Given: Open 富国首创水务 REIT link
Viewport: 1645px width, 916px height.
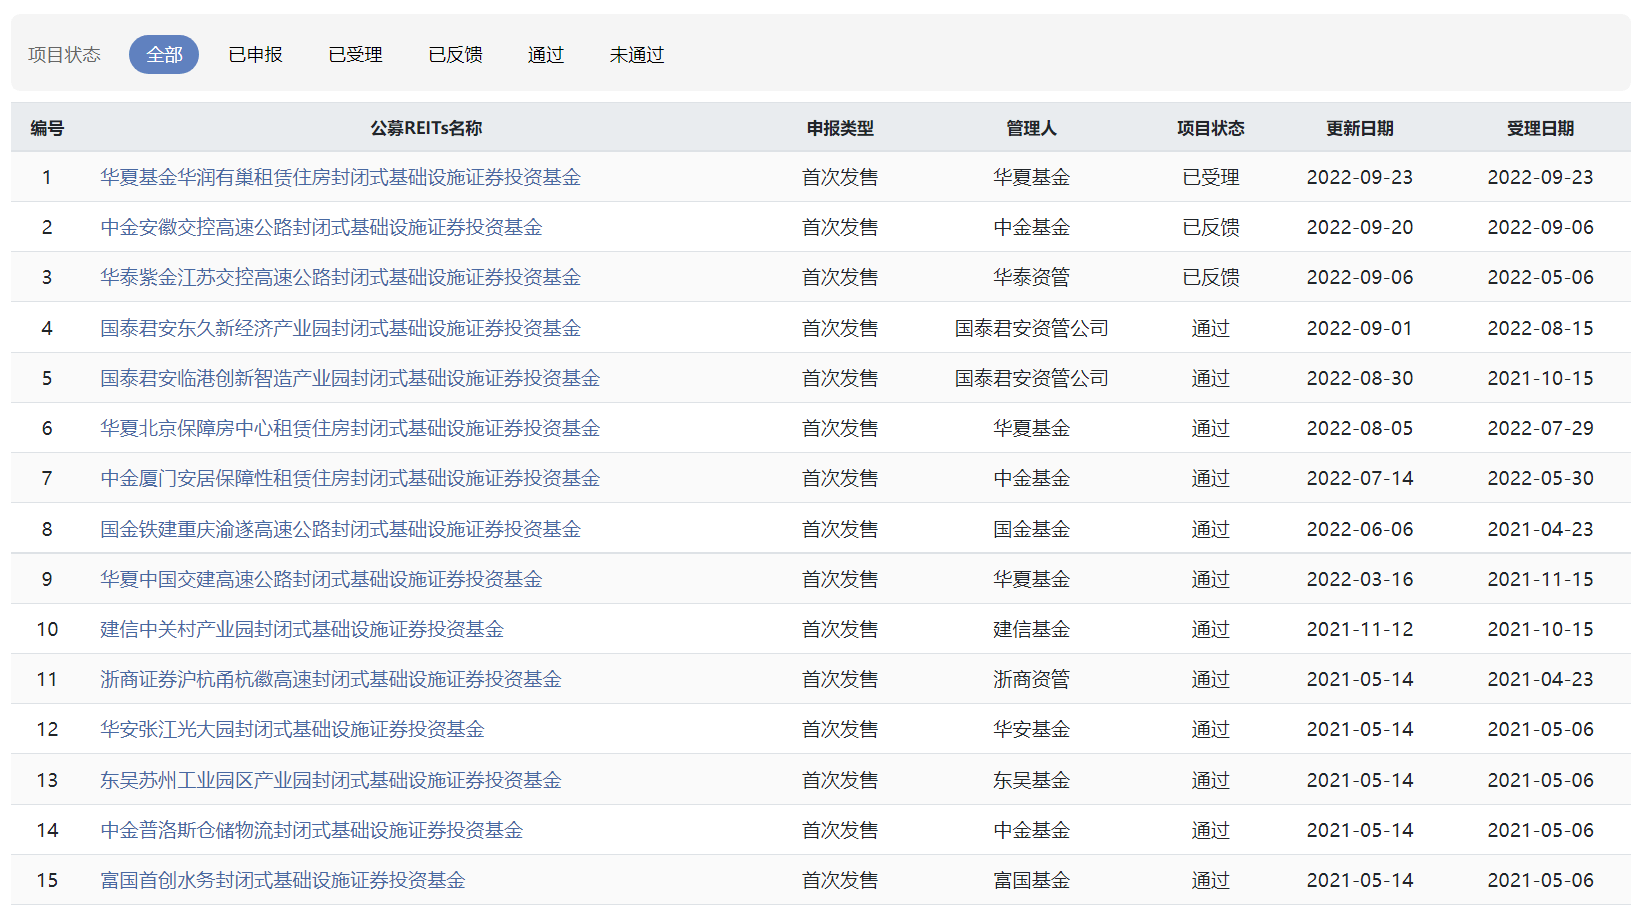Looking at the screenshot, I should point(283,880).
